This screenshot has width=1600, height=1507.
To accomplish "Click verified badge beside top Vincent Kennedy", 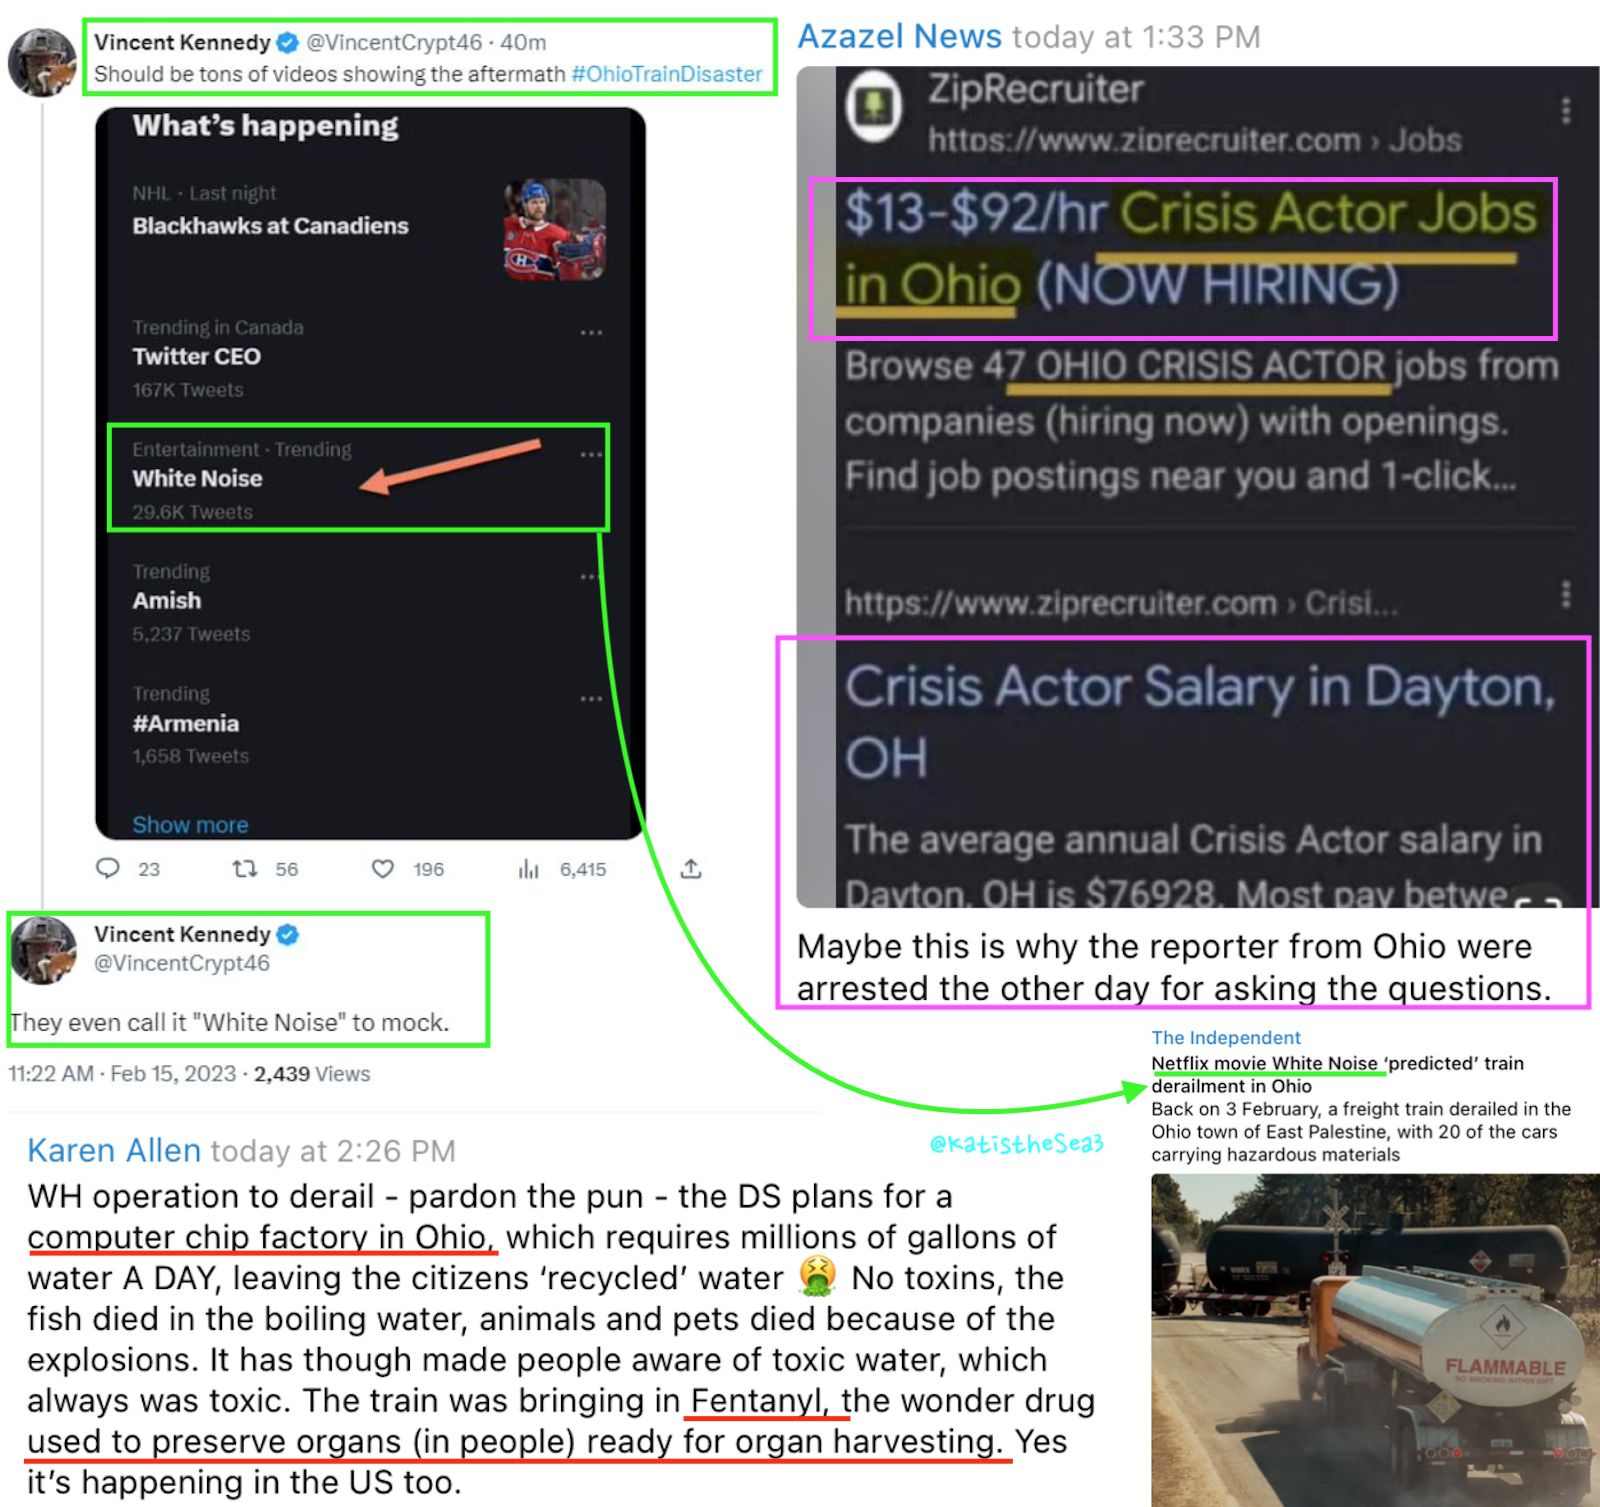I will [288, 42].
